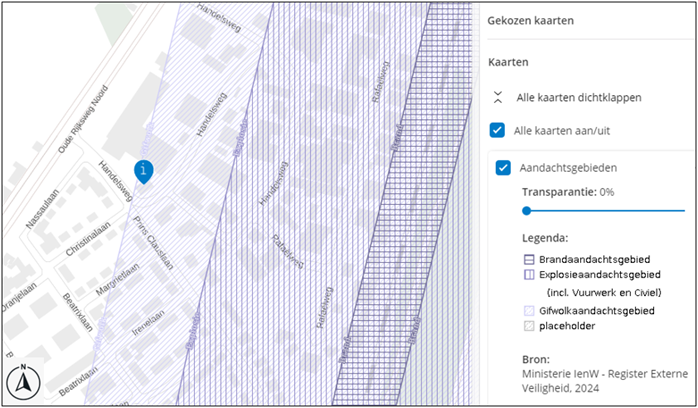Click the placeholder legend swatch
Screen dimensions: 698x408
coord(529,326)
